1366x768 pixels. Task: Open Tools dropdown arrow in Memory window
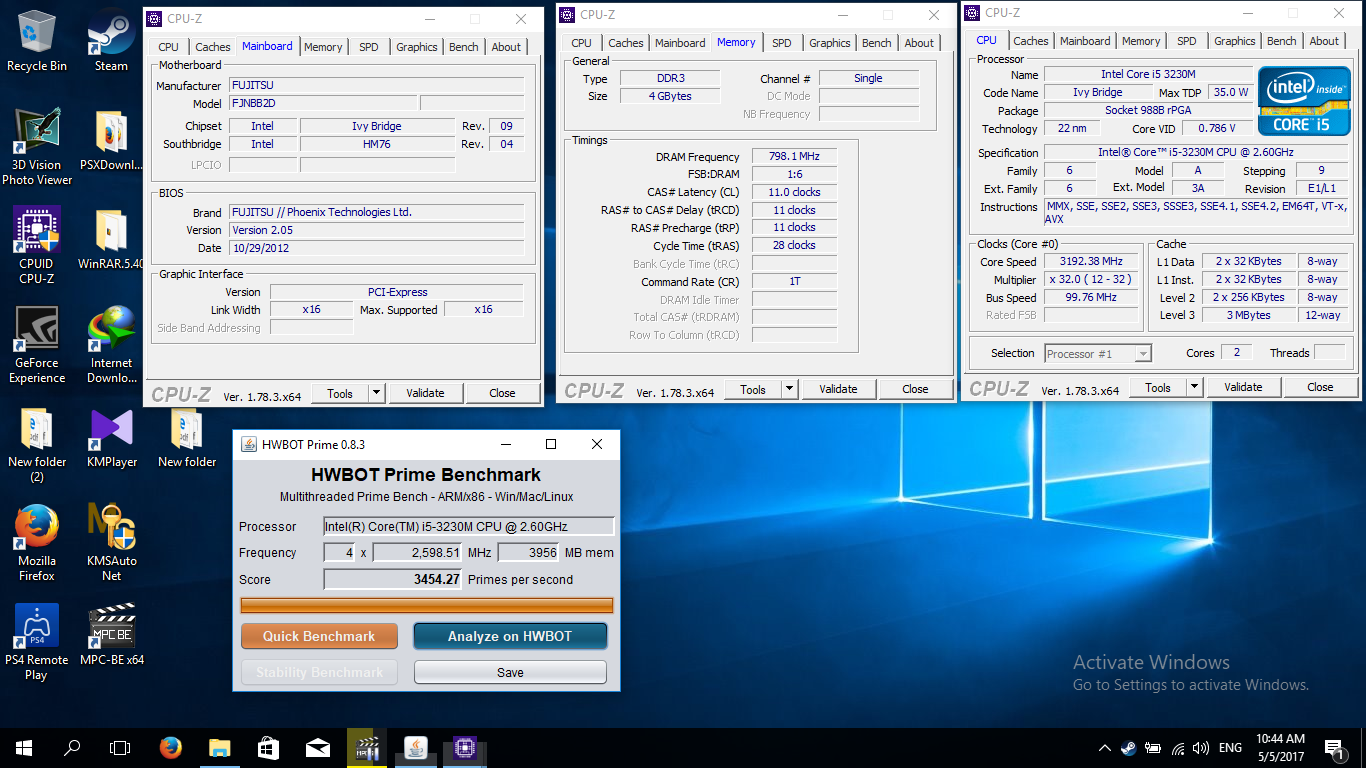[790, 389]
